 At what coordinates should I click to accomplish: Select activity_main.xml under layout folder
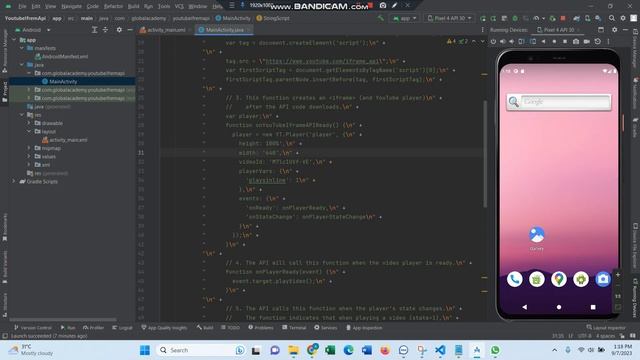[64, 140]
